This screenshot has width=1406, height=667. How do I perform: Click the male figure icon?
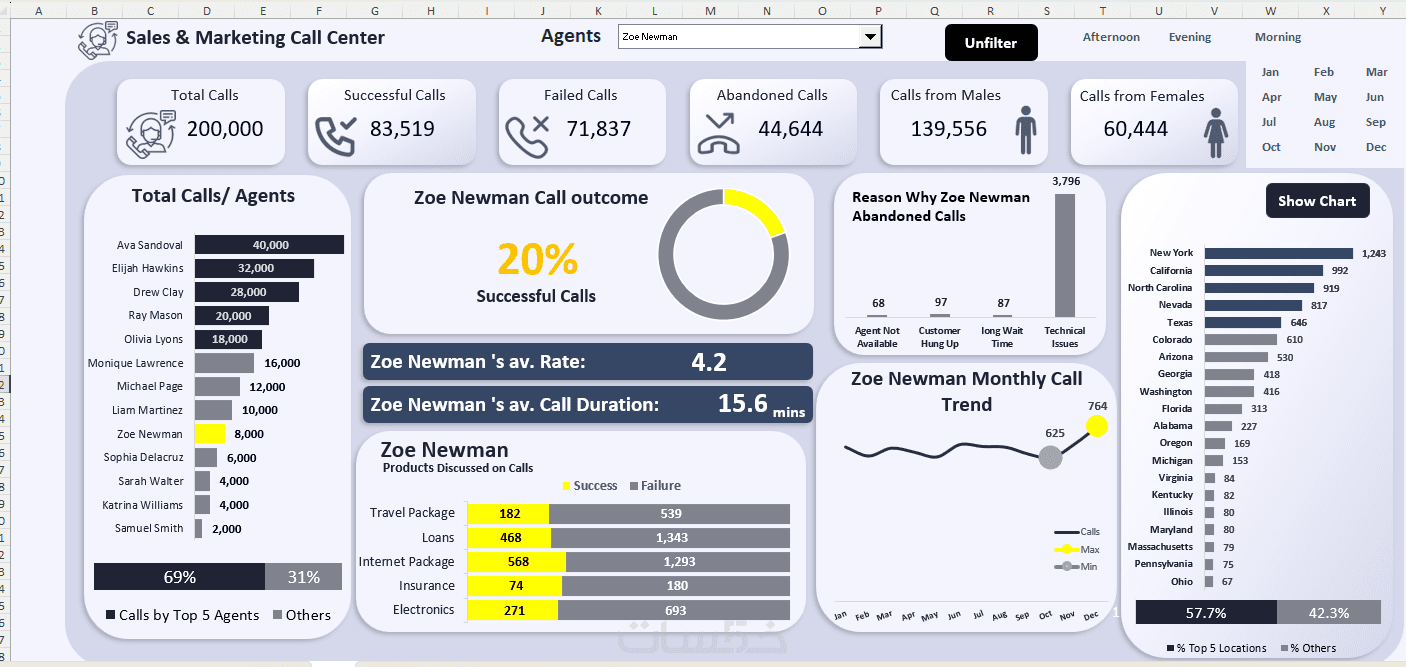click(x=1026, y=131)
